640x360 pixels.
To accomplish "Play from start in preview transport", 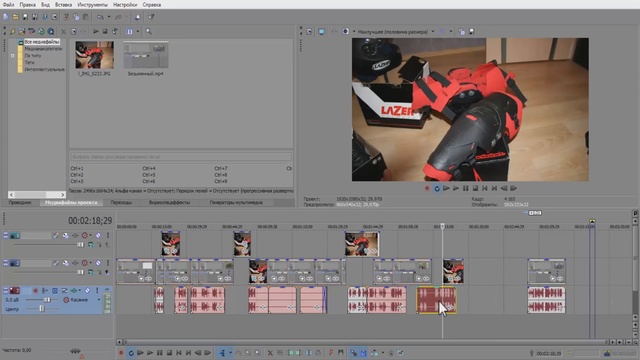I will click(446, 188).
